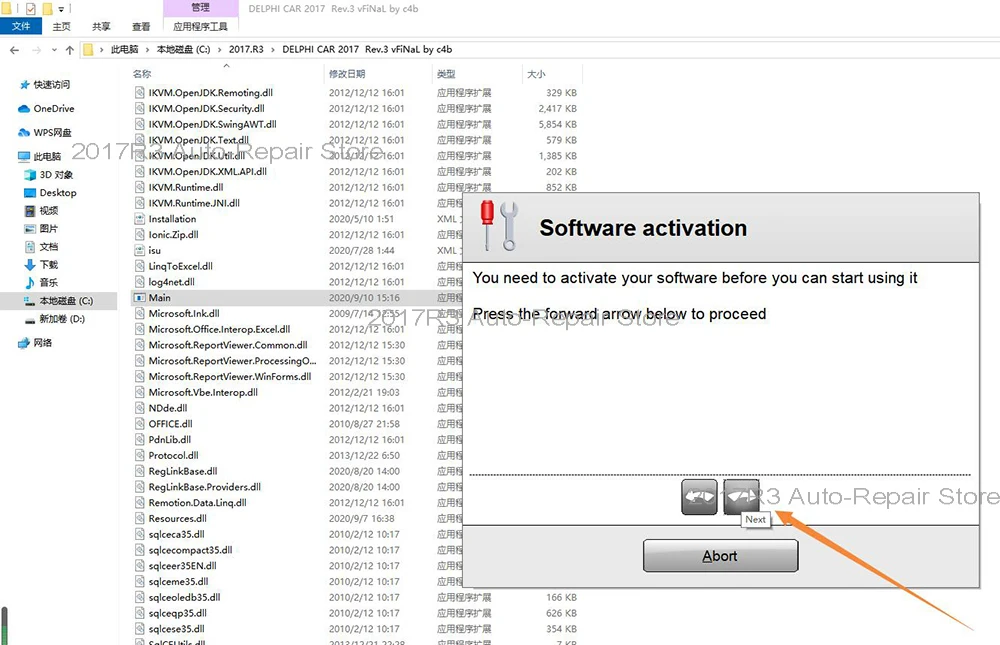Select the Main application file

(159, 297)
